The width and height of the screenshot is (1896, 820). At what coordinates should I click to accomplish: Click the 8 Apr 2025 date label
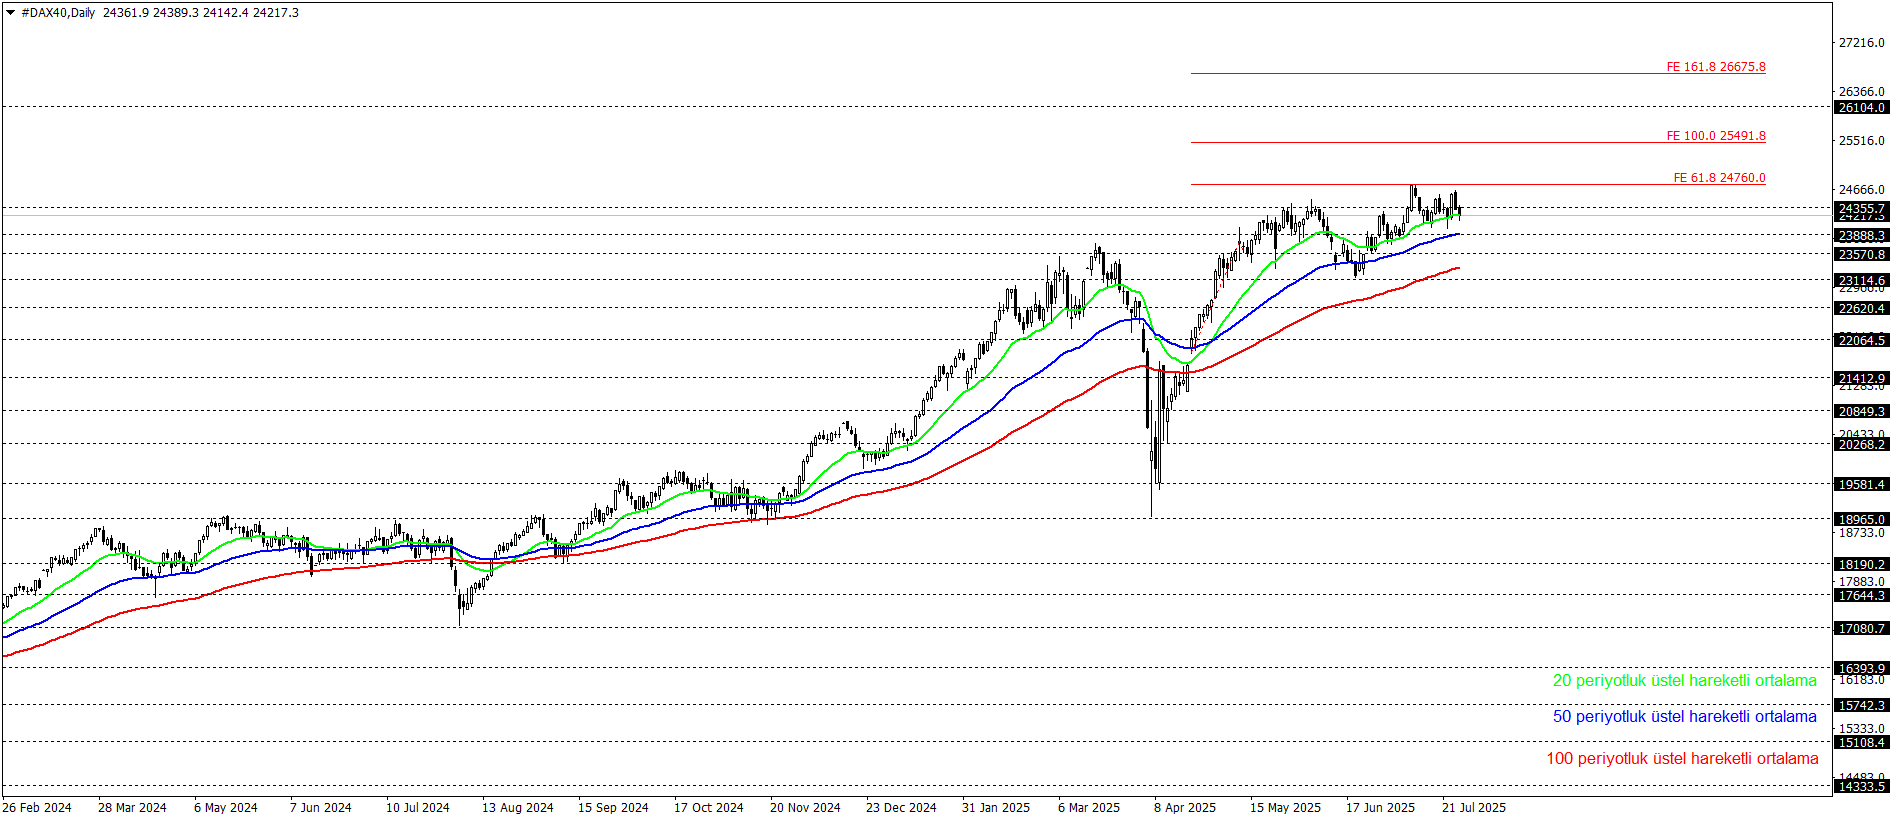[x=1185, y=808]
